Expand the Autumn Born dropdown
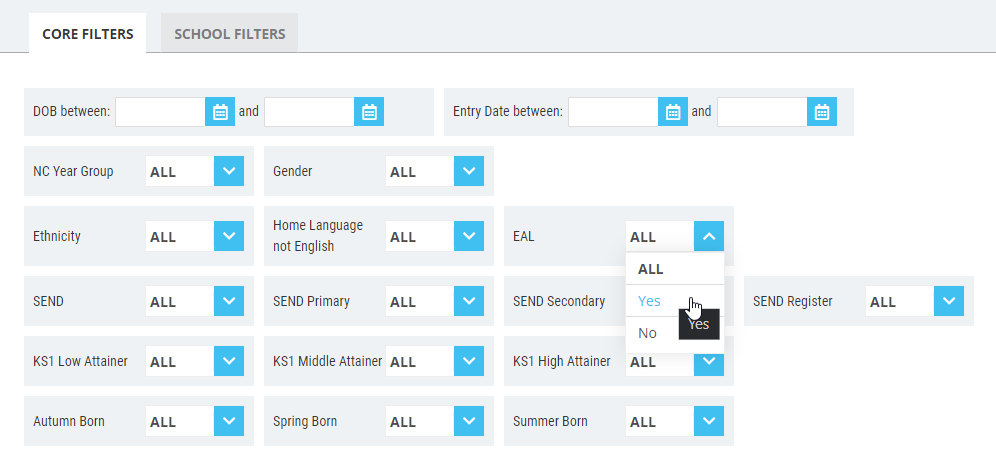Image resolution: width=996 pixels, height=449 pixels. point(229,421)
